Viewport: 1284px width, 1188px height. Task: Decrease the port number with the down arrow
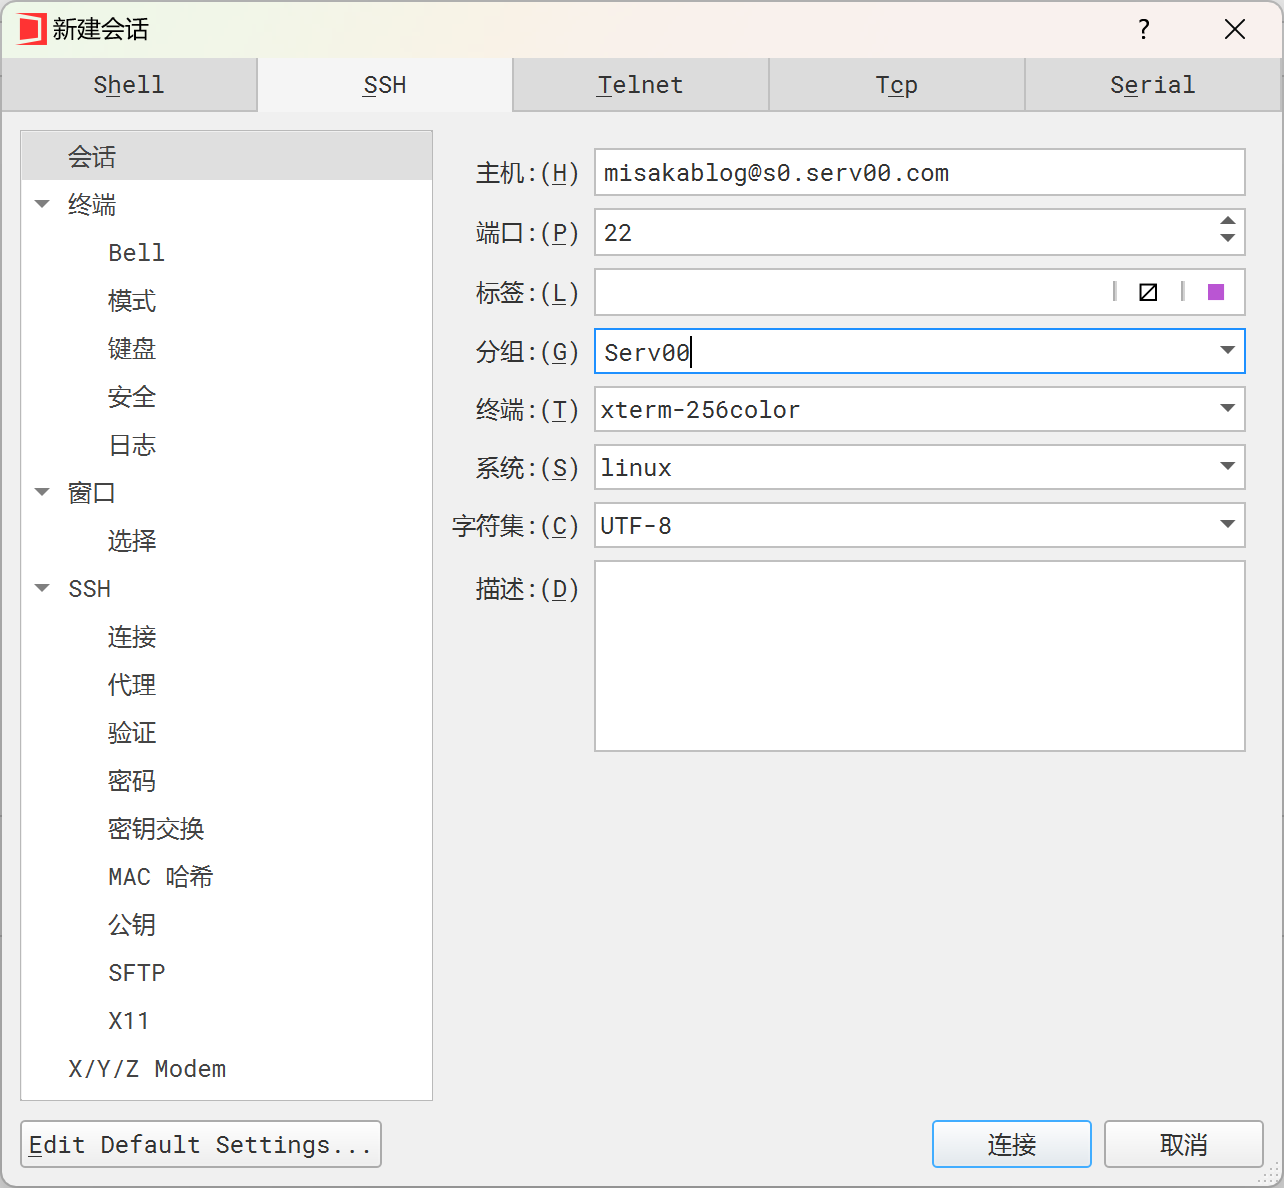[1228, 239]
